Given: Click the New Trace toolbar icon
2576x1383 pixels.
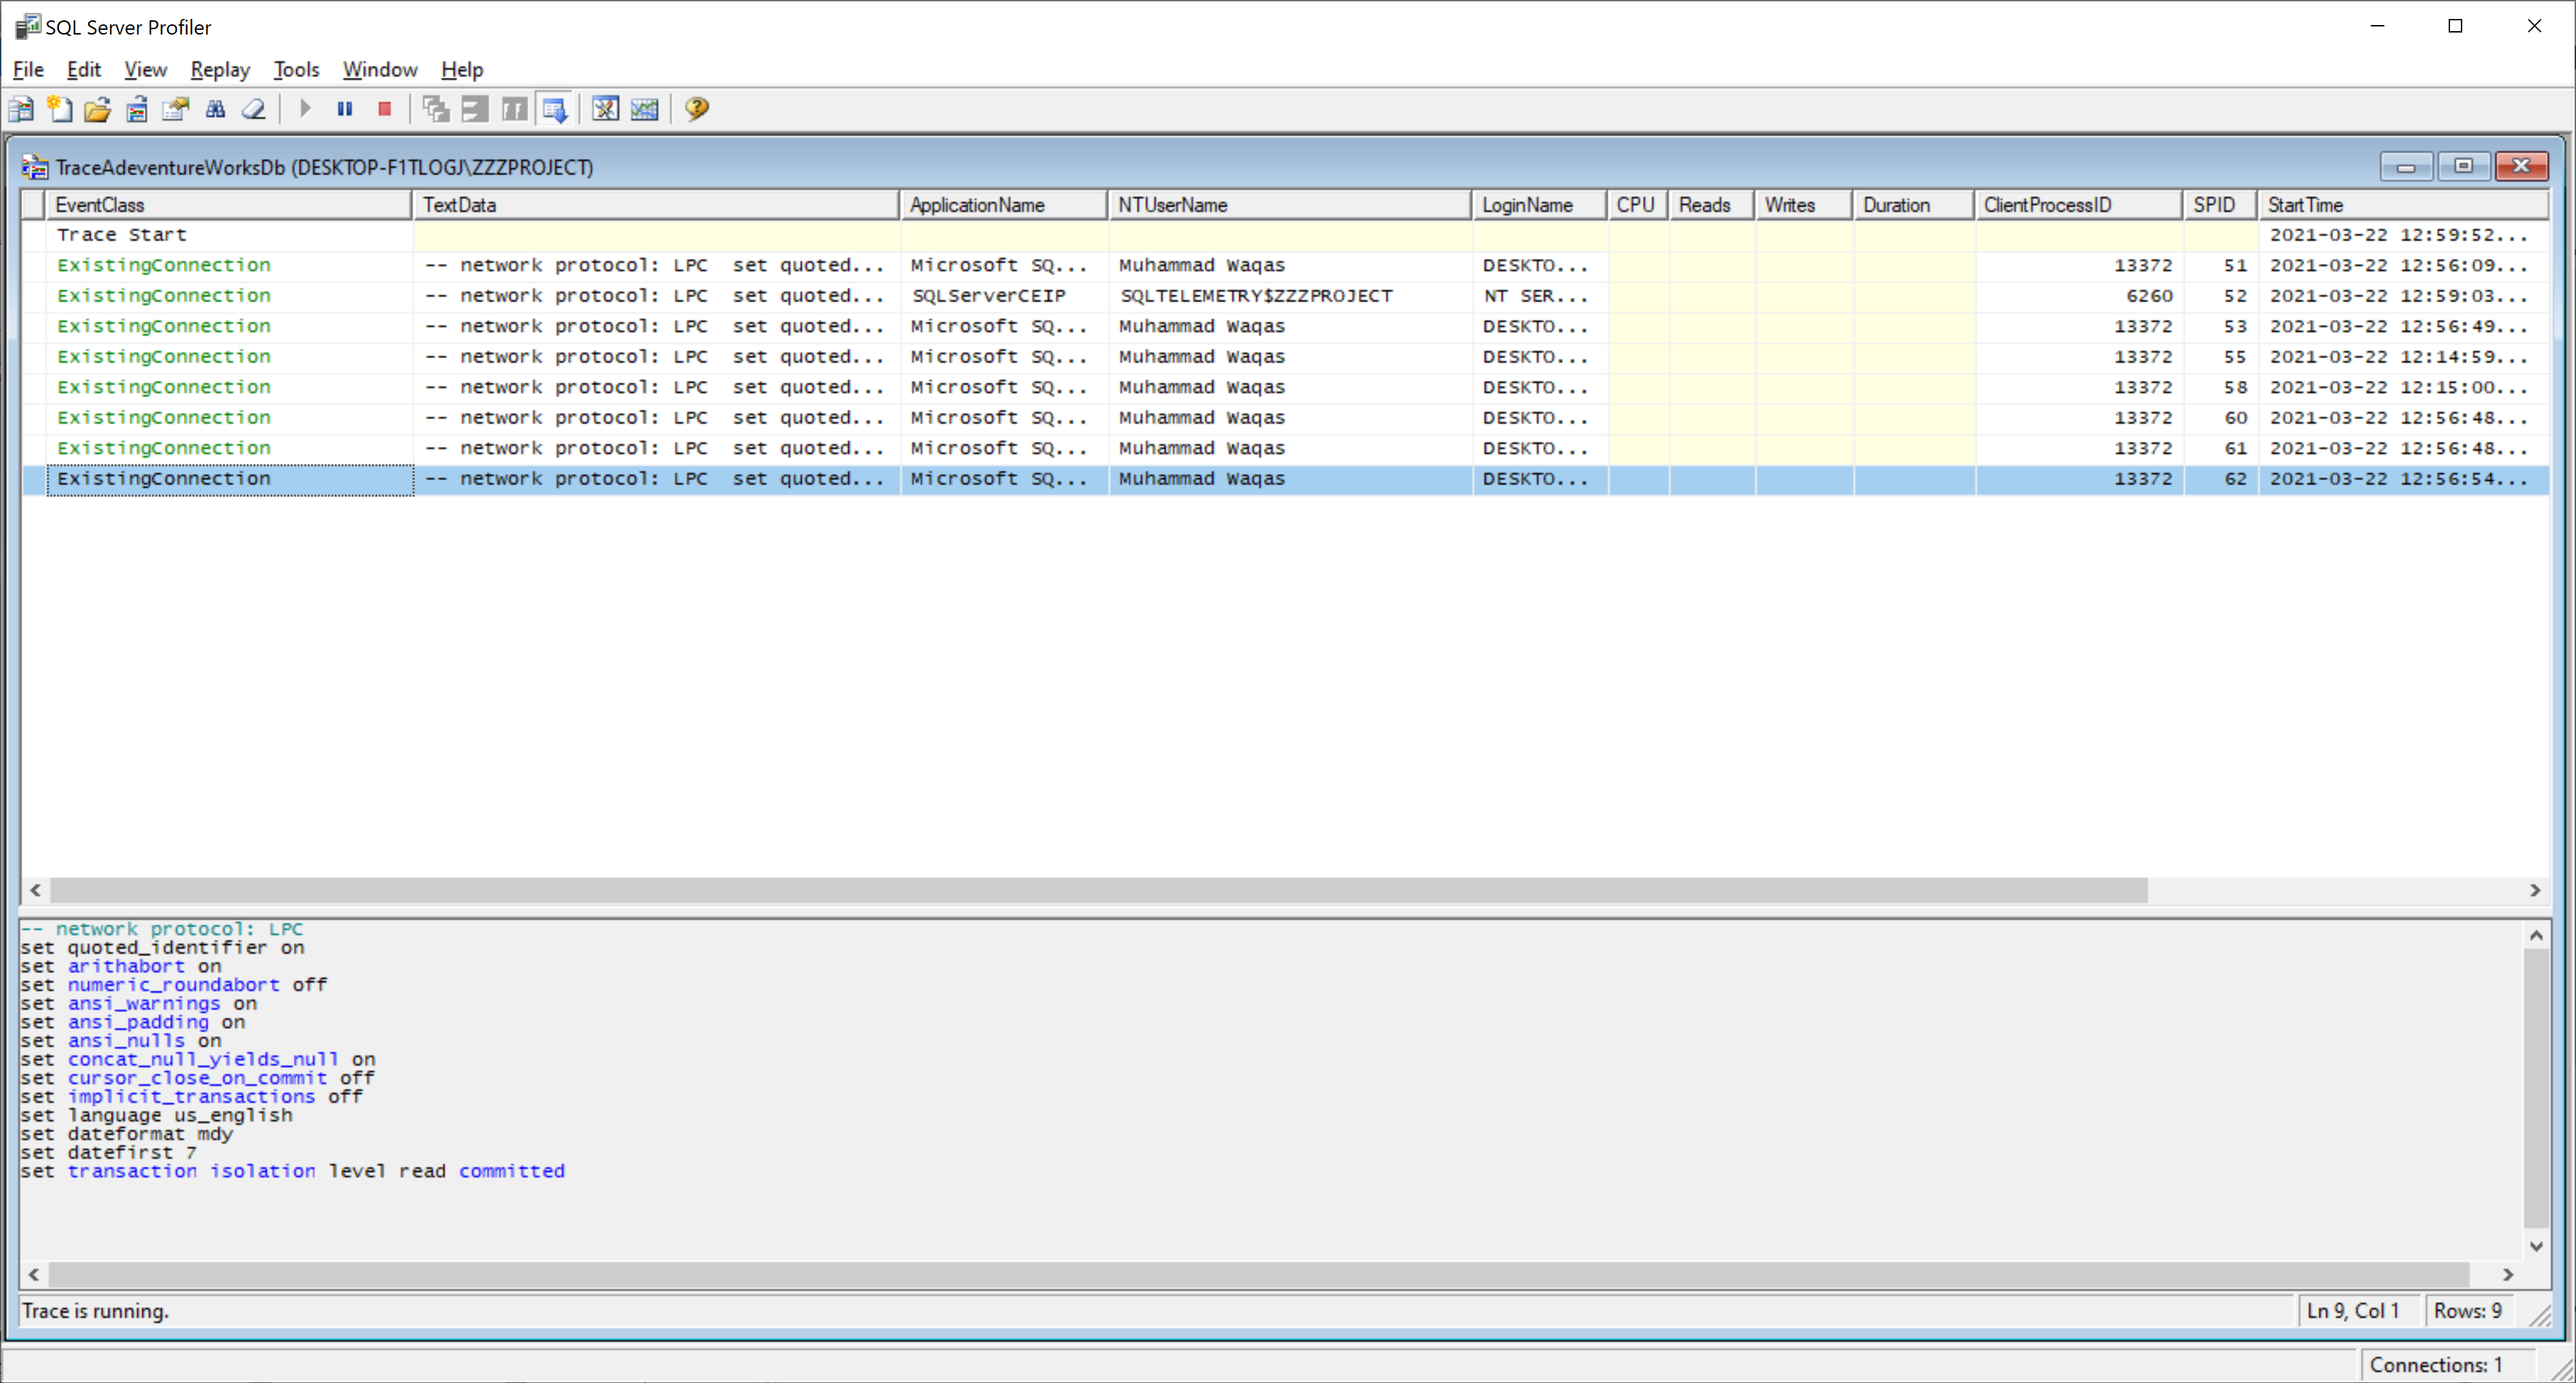Looking at the screenshot, I should click(21, 109).
